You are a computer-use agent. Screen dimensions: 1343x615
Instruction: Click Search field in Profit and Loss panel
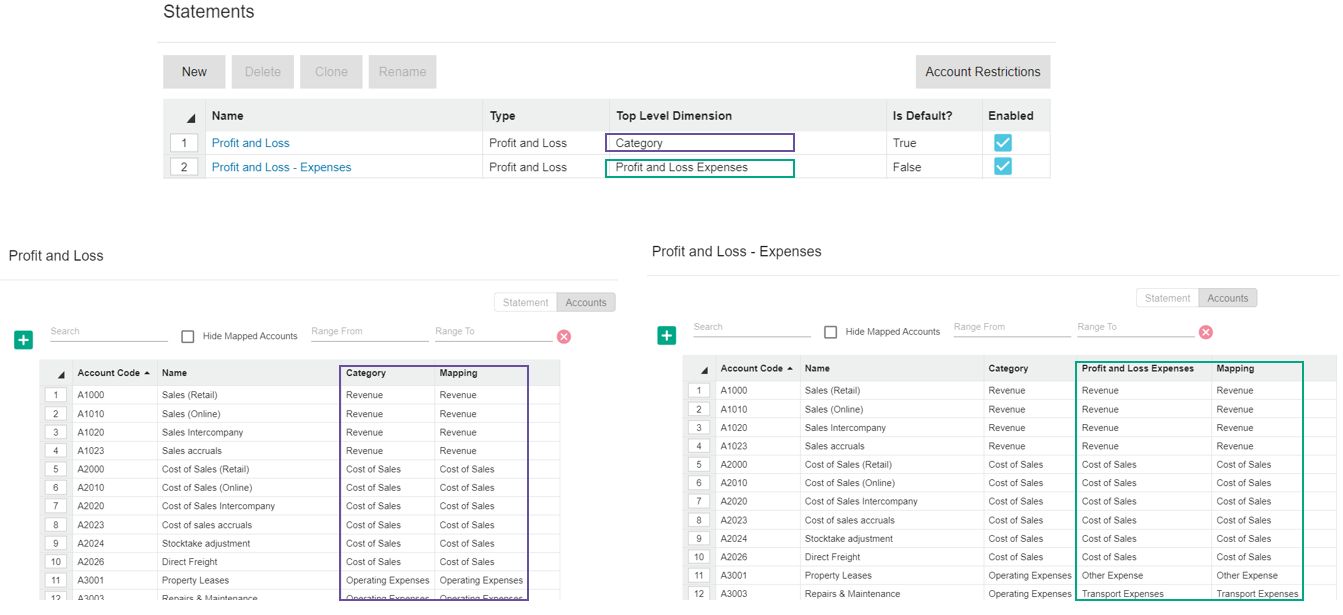coord(108,332)
